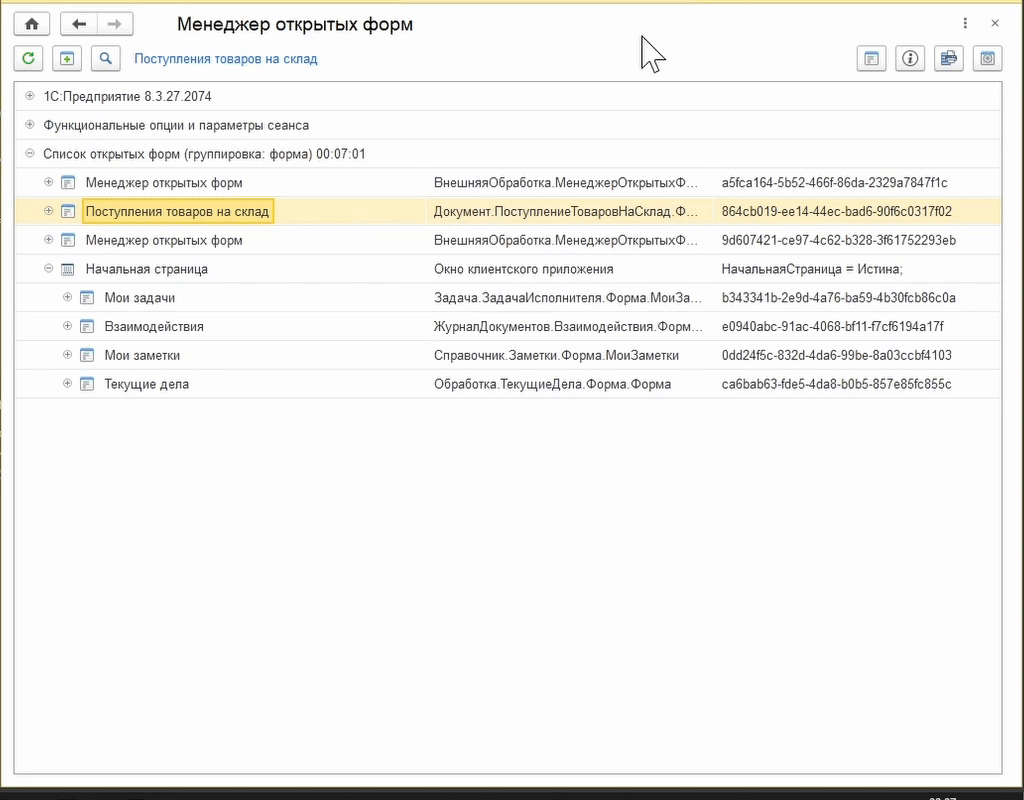
Task: Expand the 'Мои заметки' node
Action: 67,355
